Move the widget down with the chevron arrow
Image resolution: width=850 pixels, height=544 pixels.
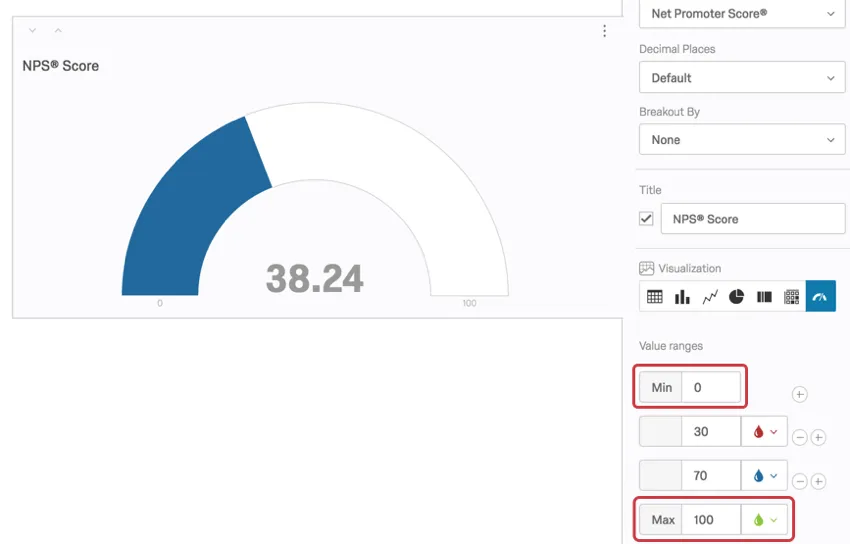(33, 30)
